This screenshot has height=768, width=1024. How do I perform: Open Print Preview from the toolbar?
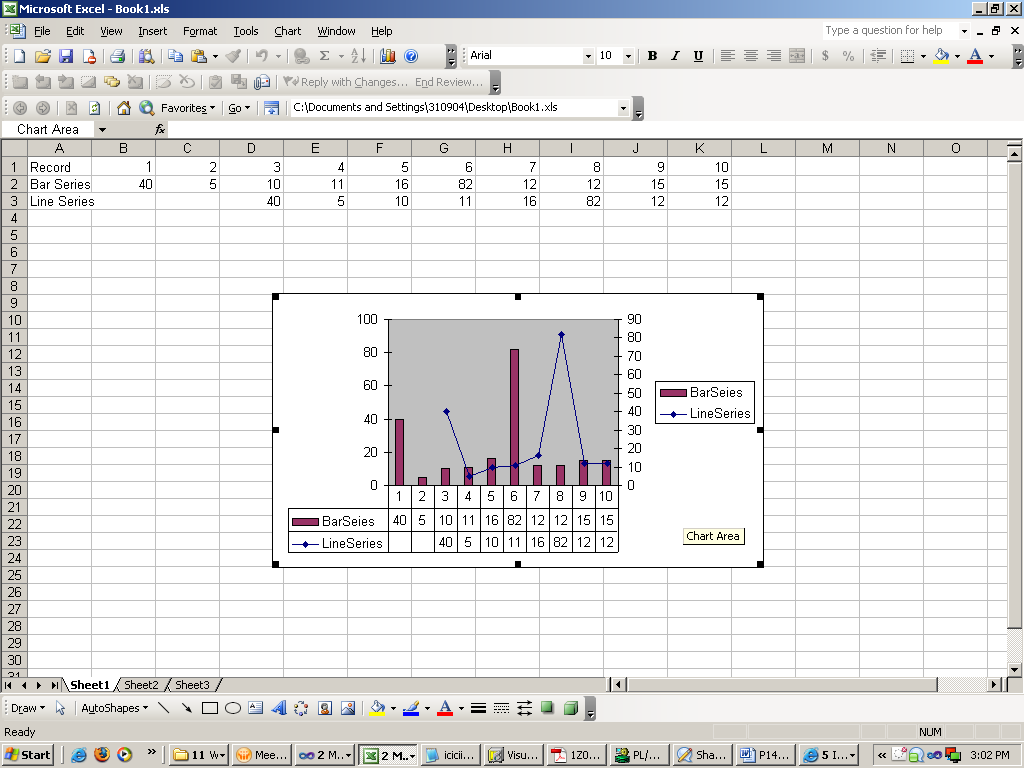pos(146,56)
